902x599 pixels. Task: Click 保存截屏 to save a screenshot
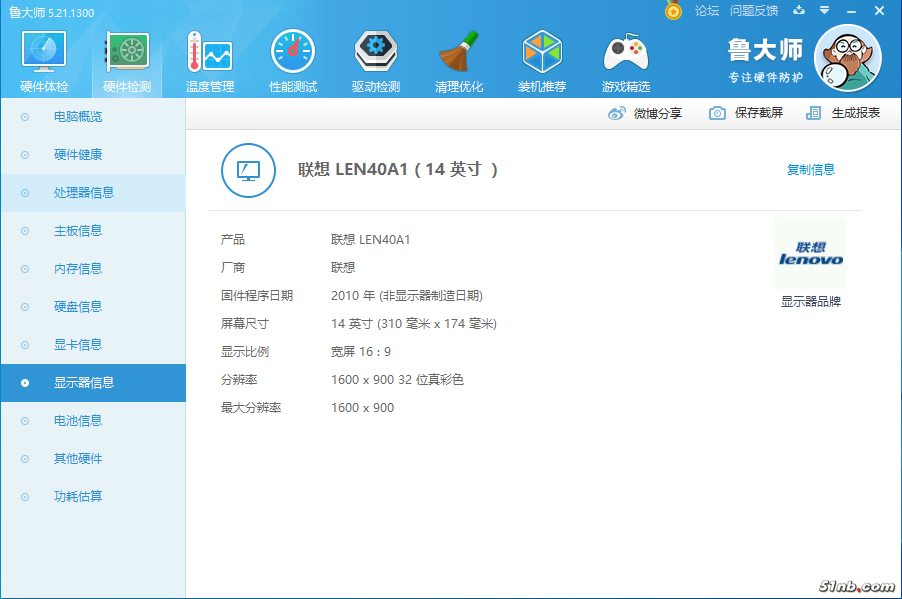(x=747, y=114)
